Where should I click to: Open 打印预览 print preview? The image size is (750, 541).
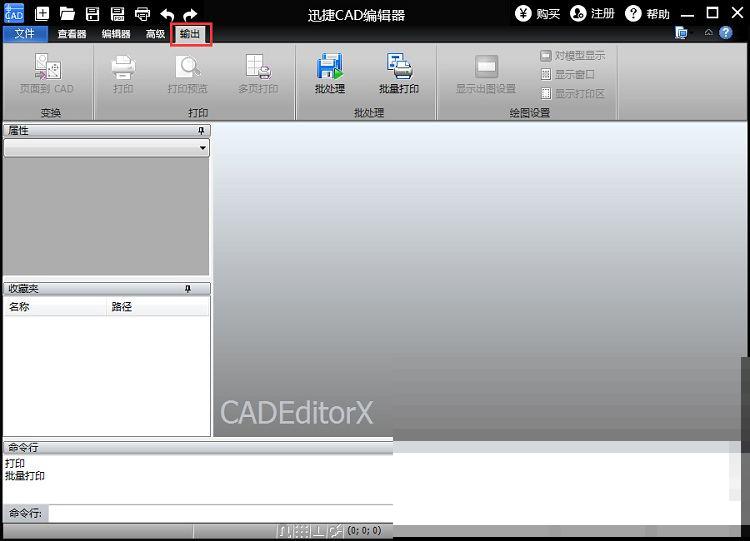pyautogui.click(x=188, y=66)
